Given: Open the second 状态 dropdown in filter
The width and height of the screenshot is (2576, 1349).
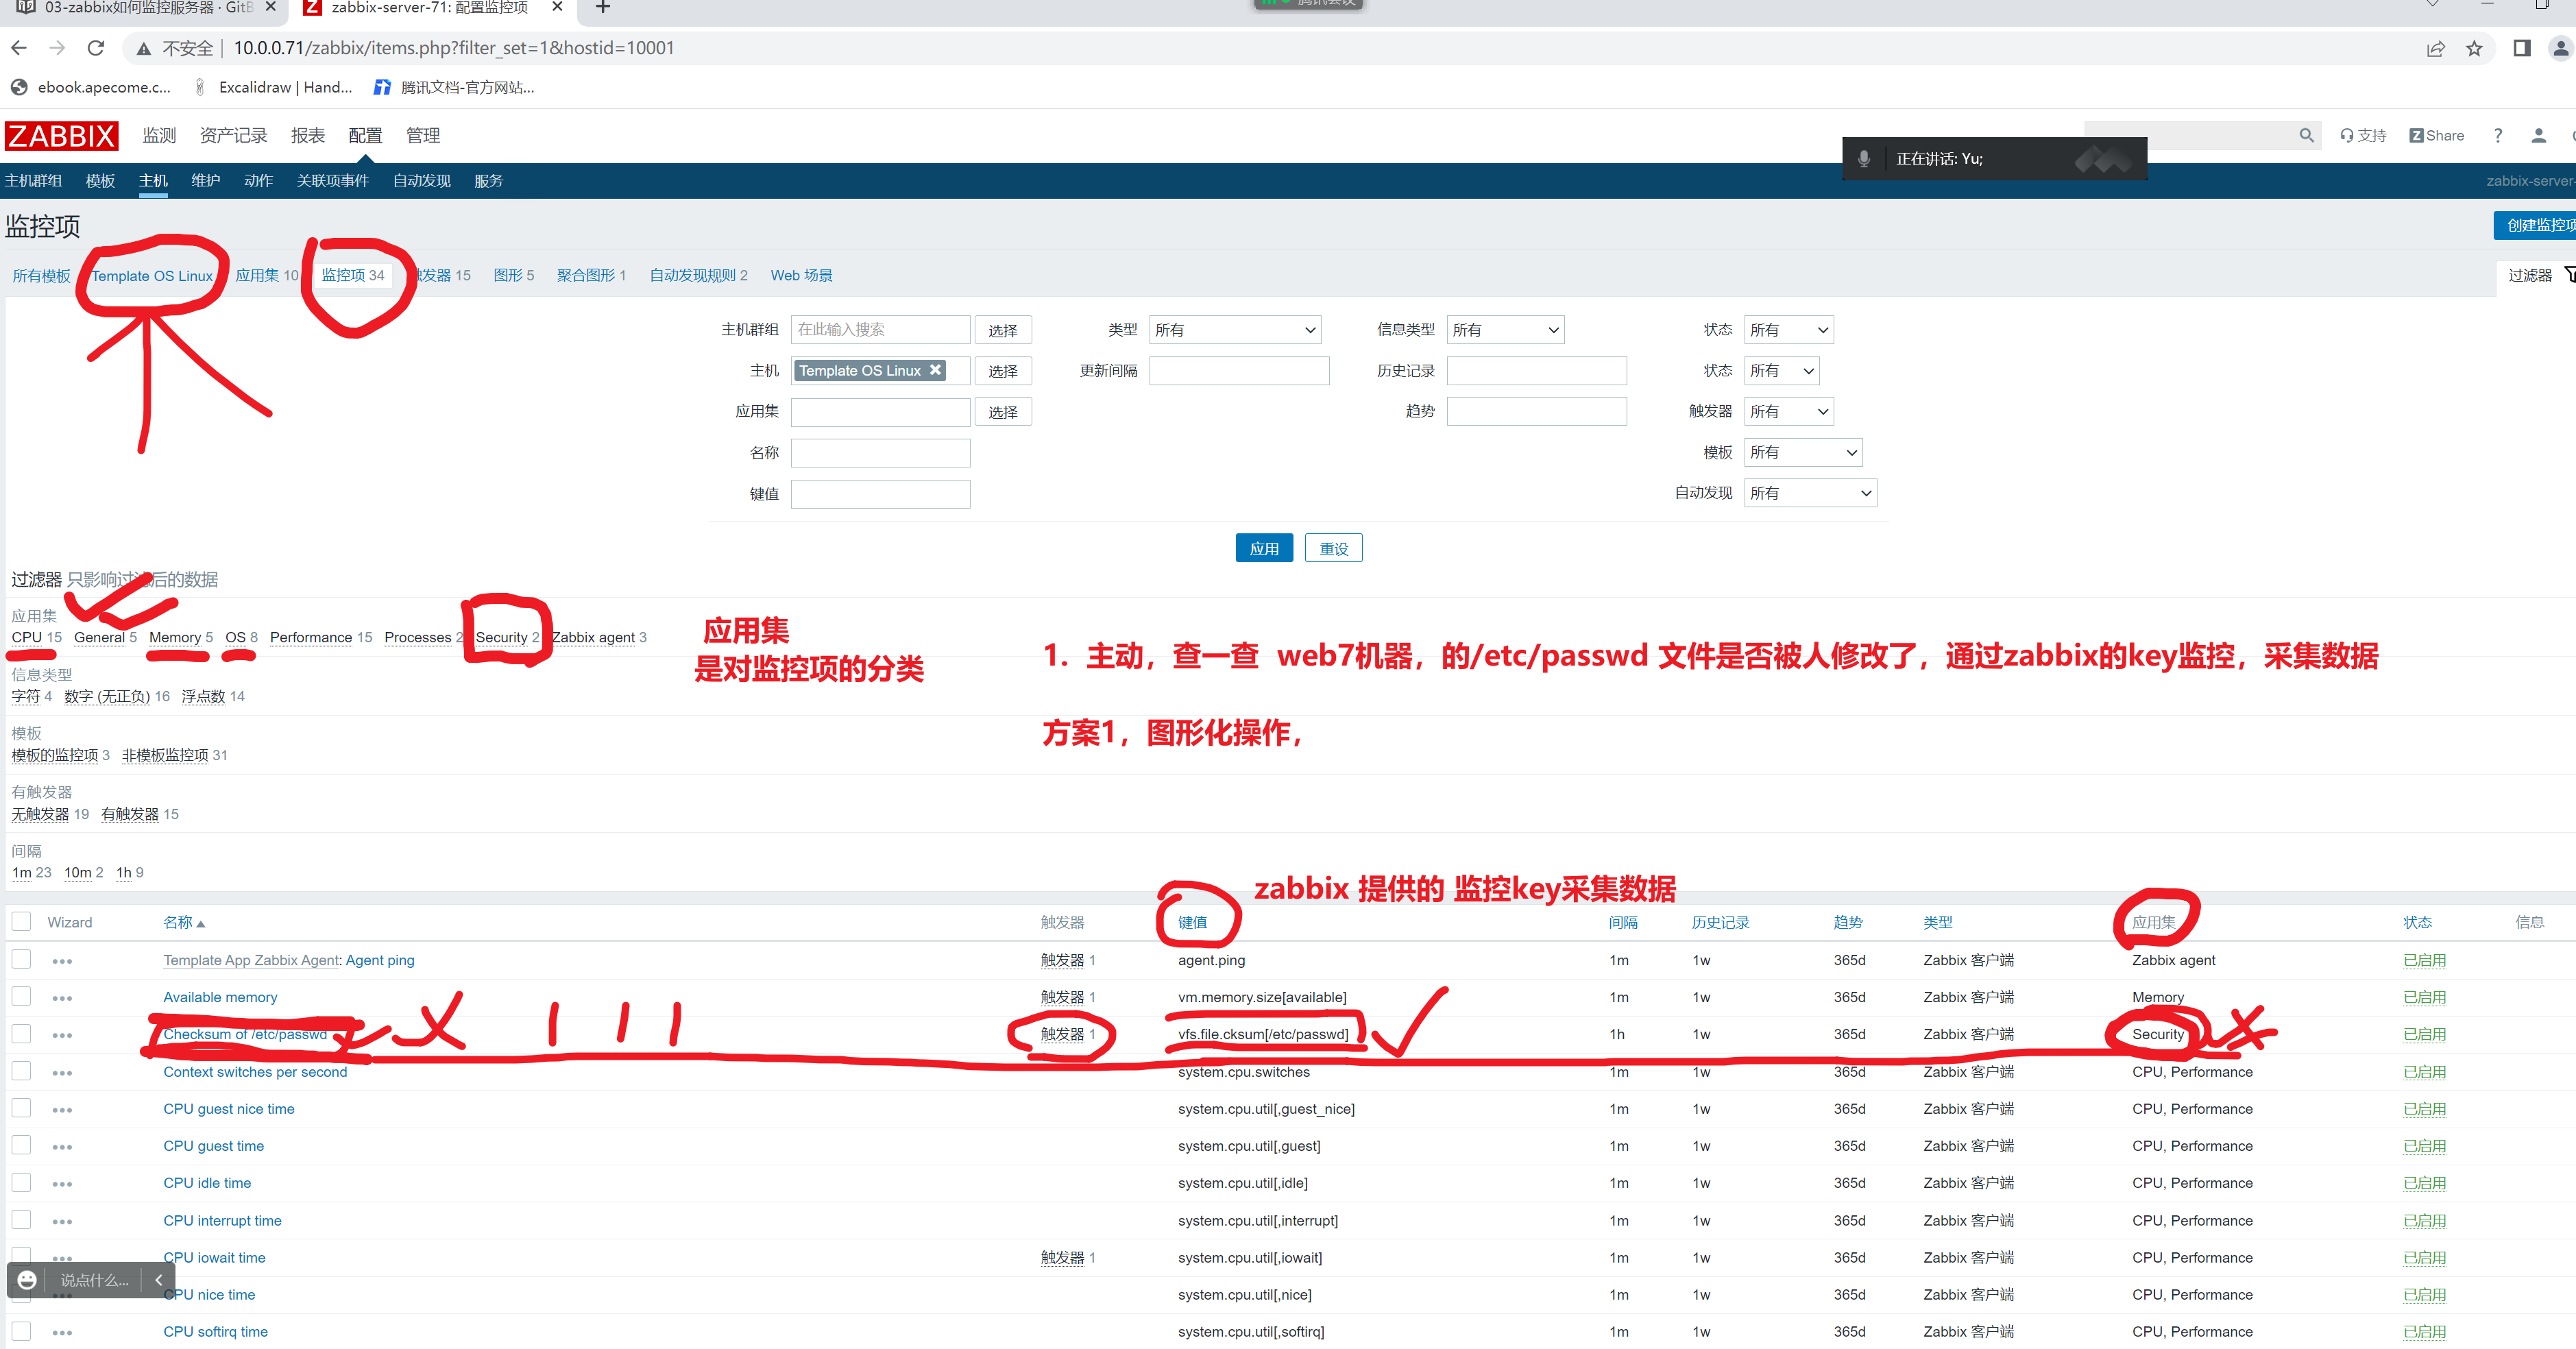Looking at the screenshot, I should click(1781, 371).
